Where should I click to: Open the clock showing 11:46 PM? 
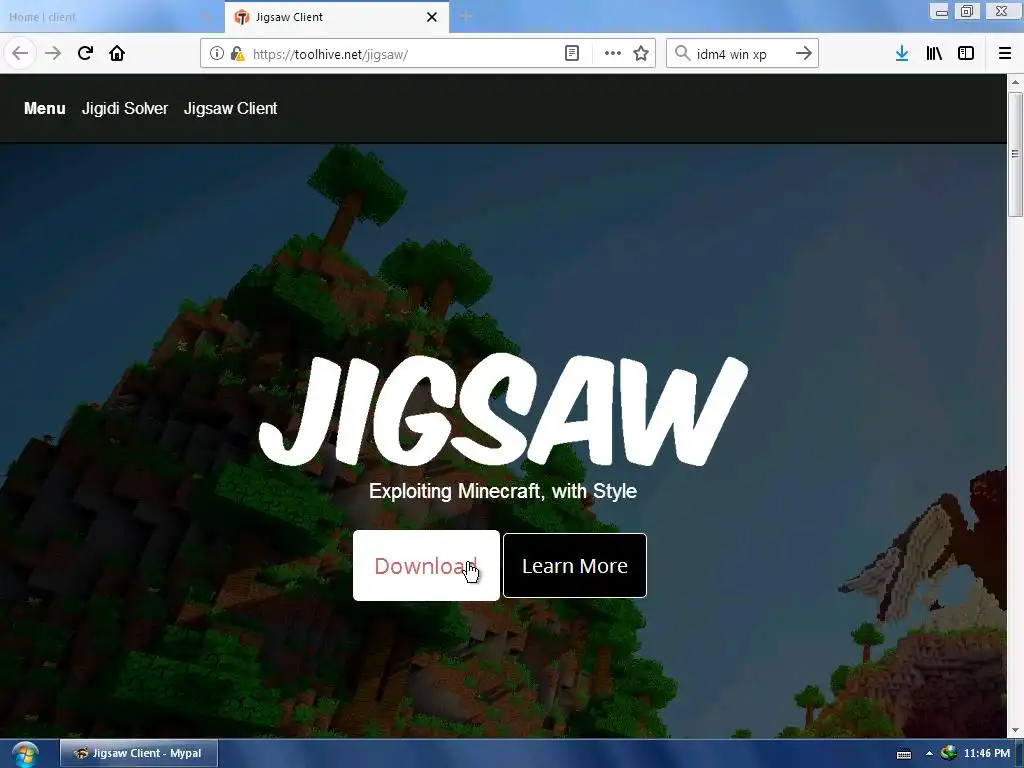[x=987, y=753]
